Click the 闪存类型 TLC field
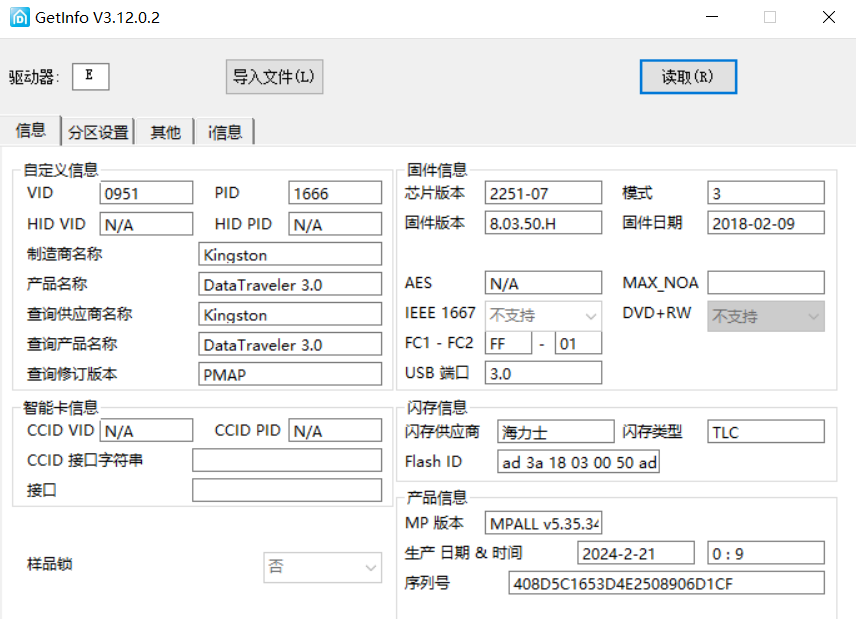856x619 pixels. tap(766, 432)
